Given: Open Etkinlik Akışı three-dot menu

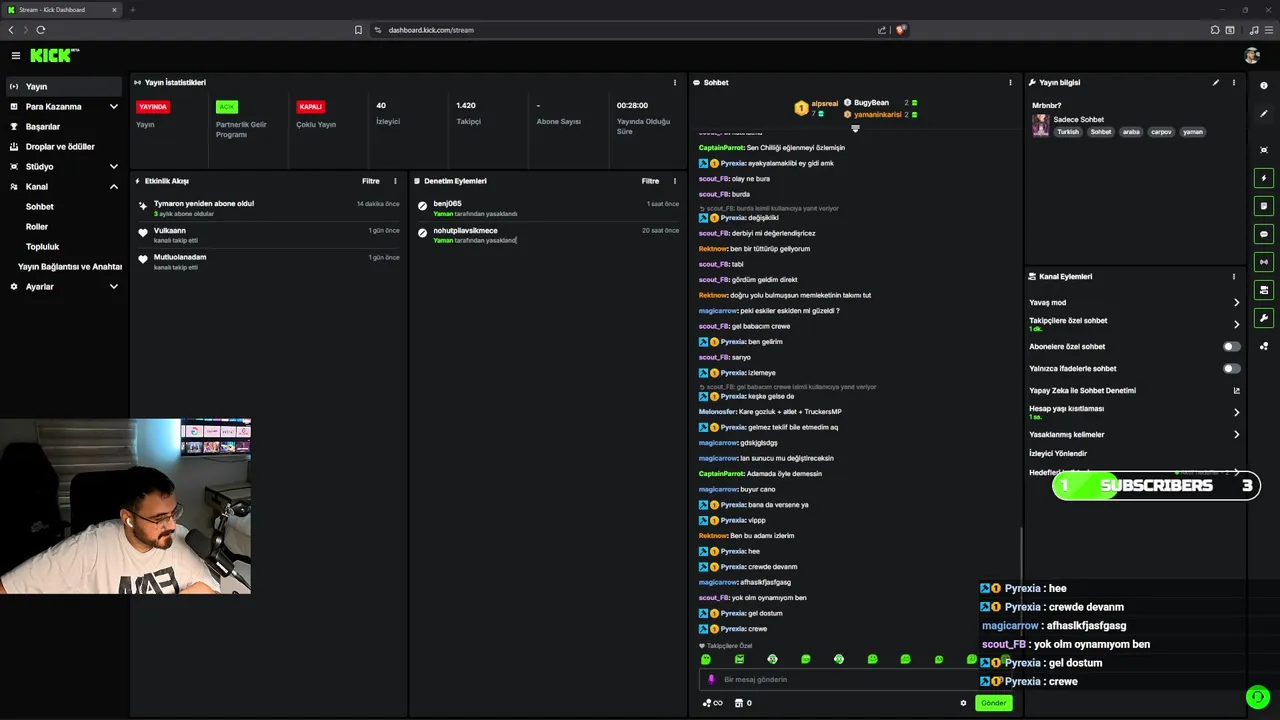Looking at the screenshot, I should point(395,181).
